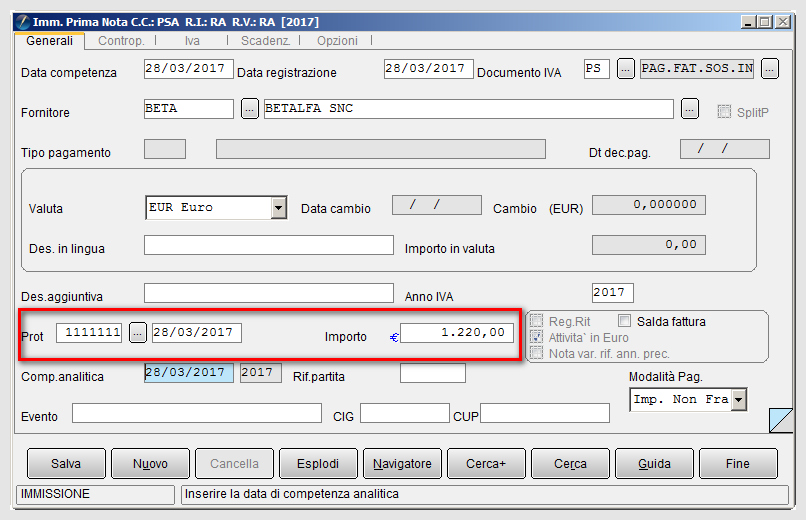Open lookup after BETALFA SNC name
Screen dimensions: 806x520
tap(690, 108)
